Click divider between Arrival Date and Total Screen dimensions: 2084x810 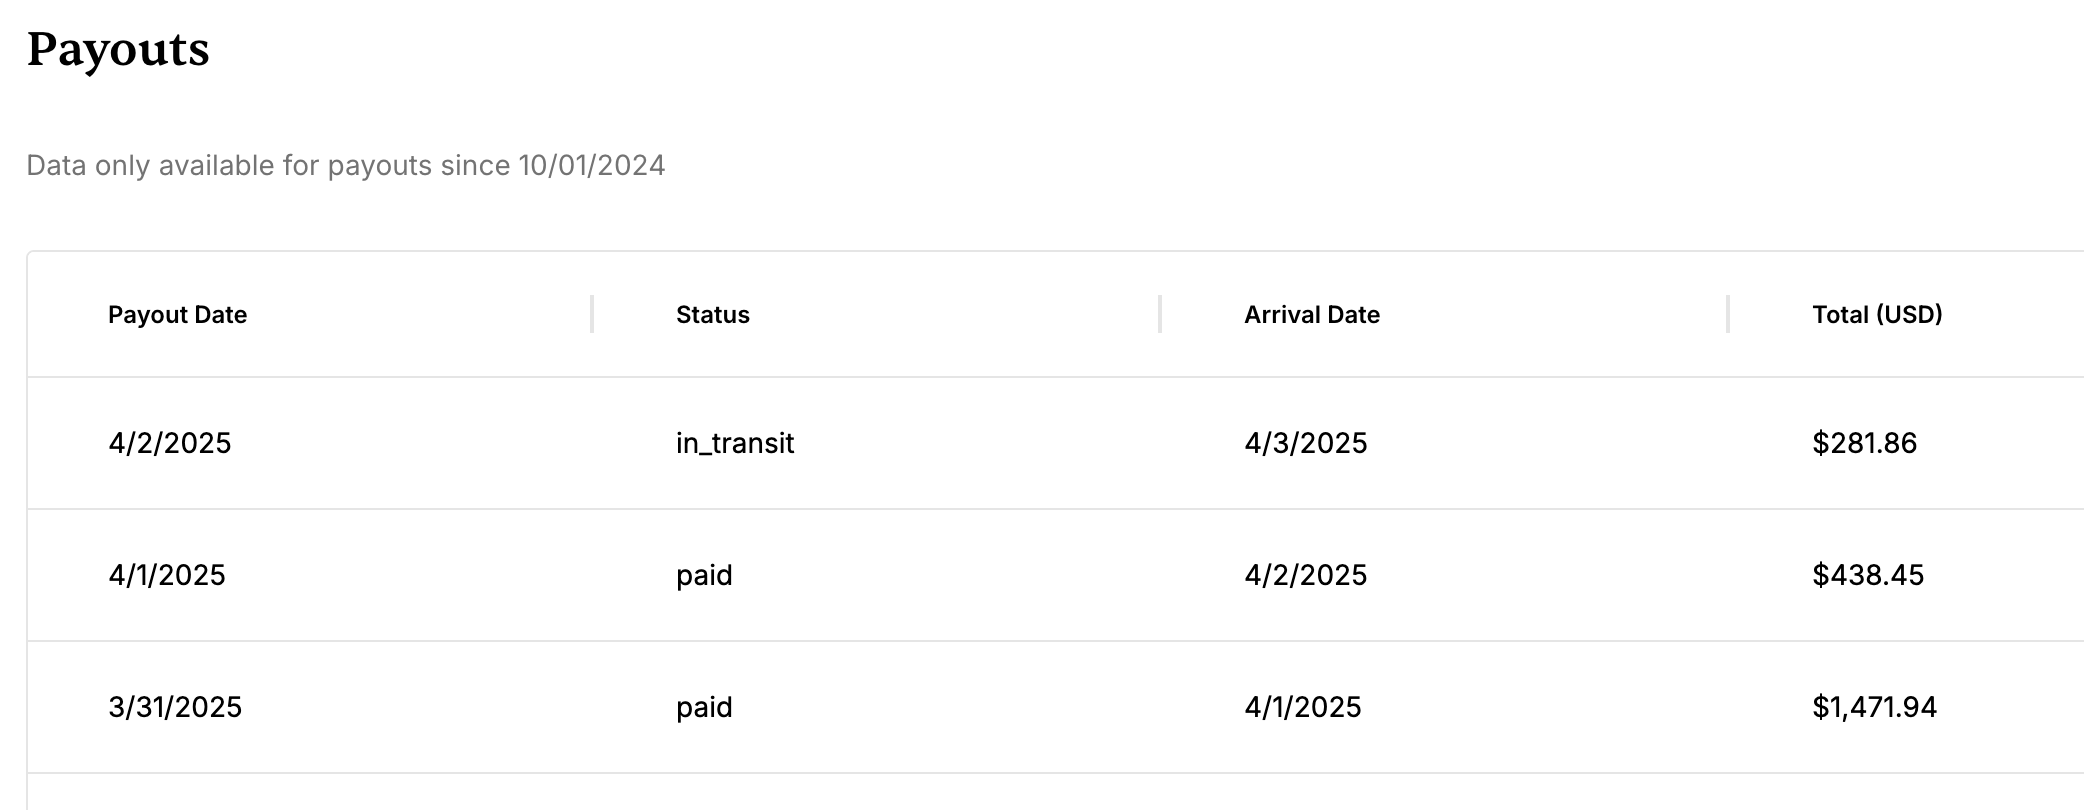pos(1728,314)
